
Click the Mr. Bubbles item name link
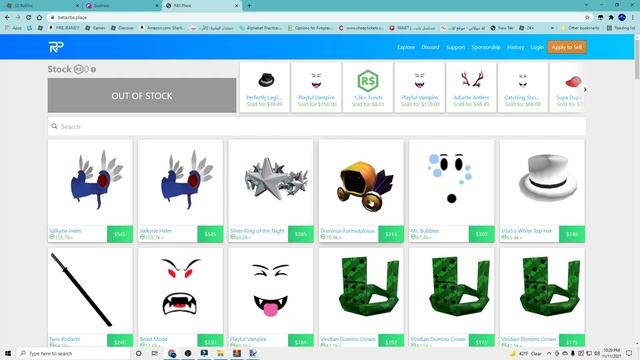click(425, 231)
